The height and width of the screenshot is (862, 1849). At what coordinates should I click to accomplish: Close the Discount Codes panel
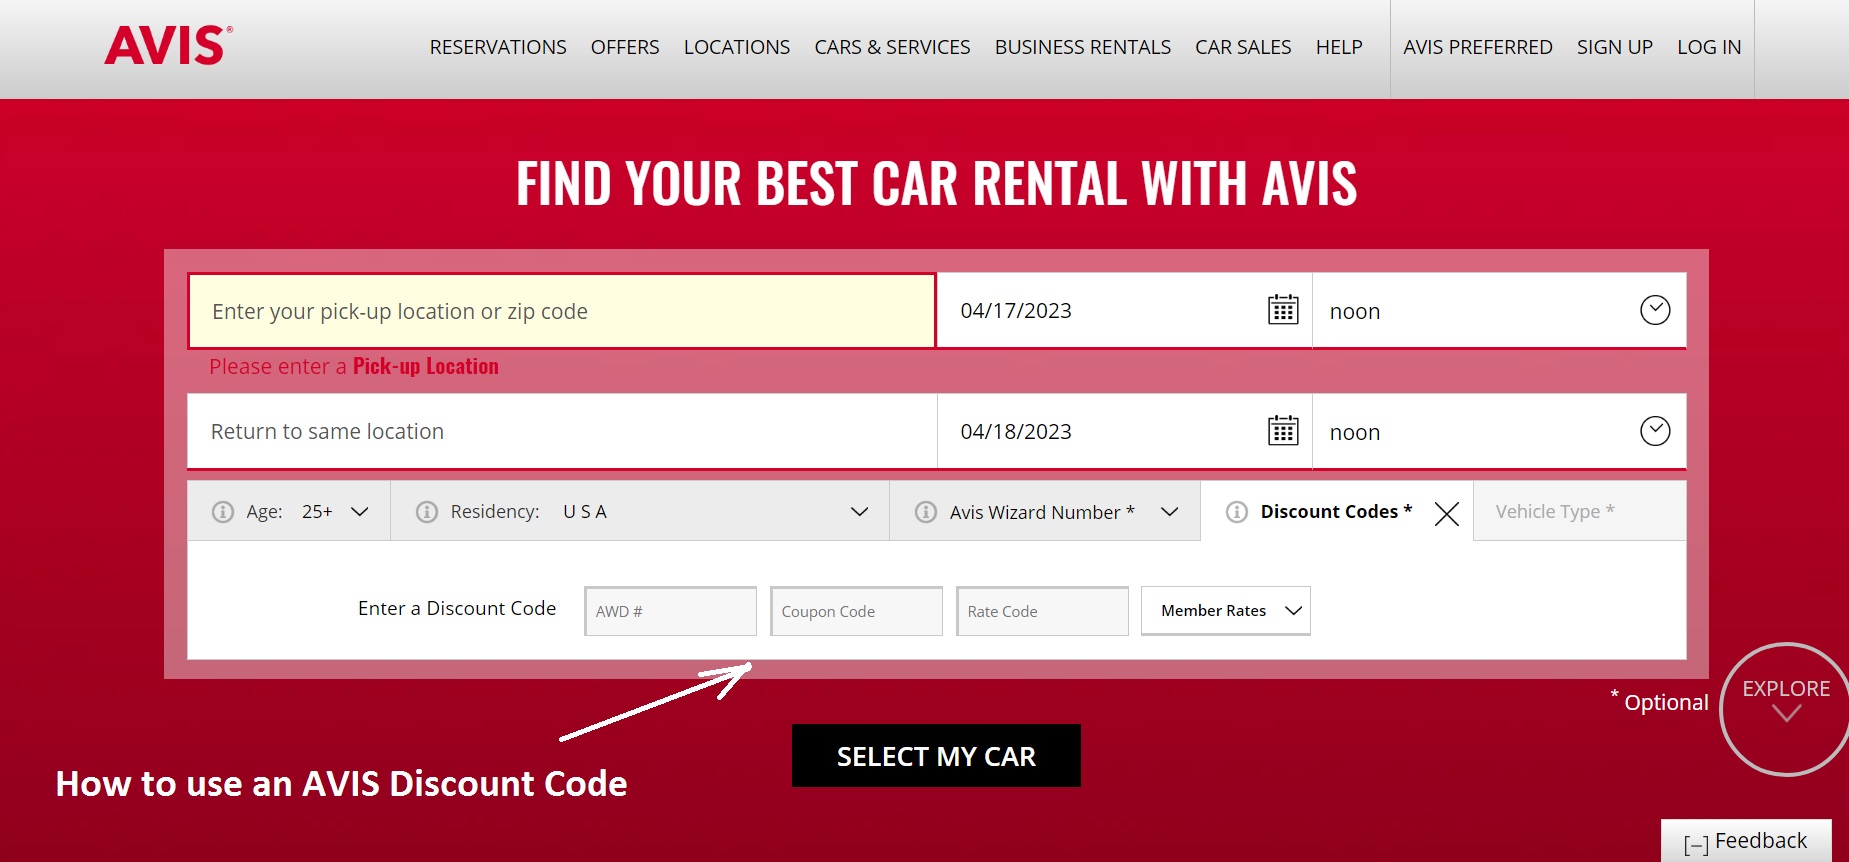click(1446, 514)
